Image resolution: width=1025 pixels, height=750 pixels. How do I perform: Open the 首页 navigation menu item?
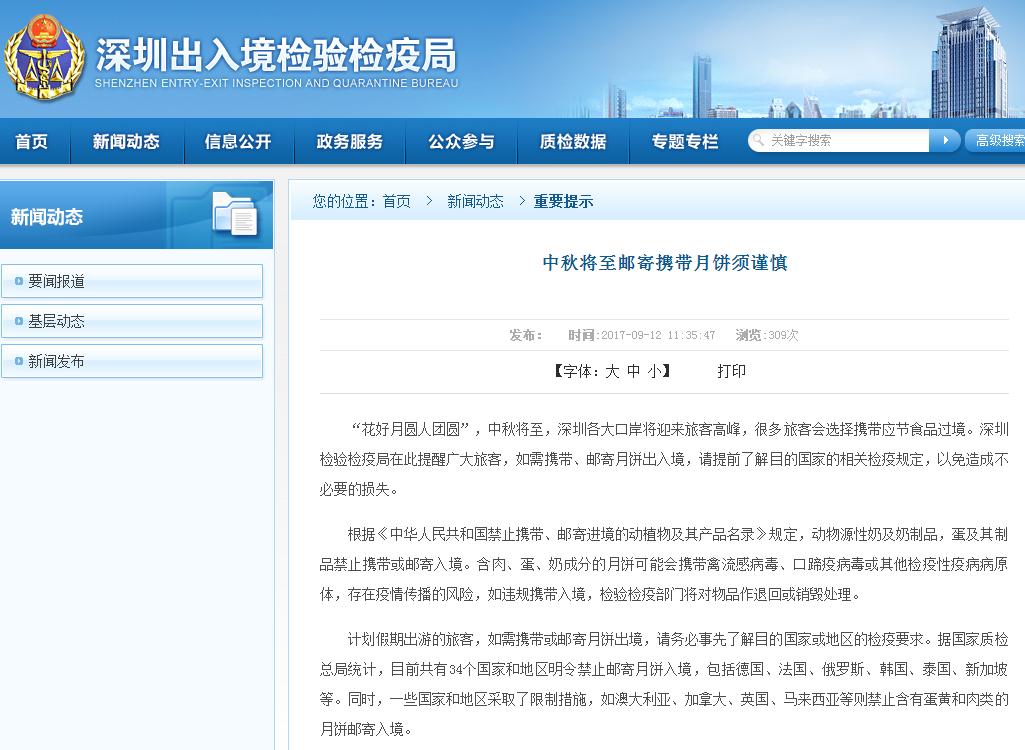[31, 141]
